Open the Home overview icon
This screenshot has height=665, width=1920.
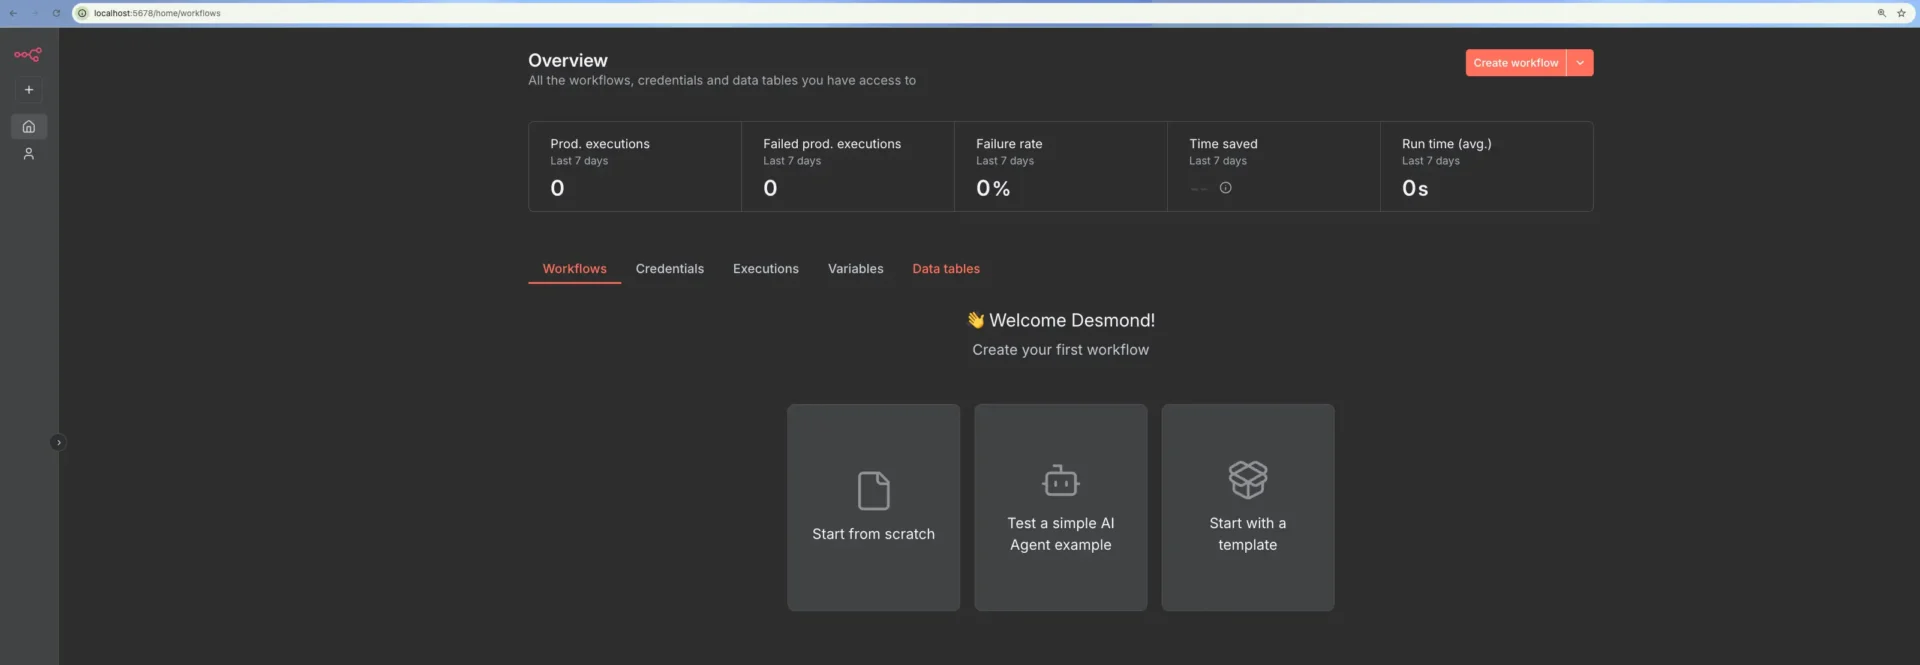(29, 127)
